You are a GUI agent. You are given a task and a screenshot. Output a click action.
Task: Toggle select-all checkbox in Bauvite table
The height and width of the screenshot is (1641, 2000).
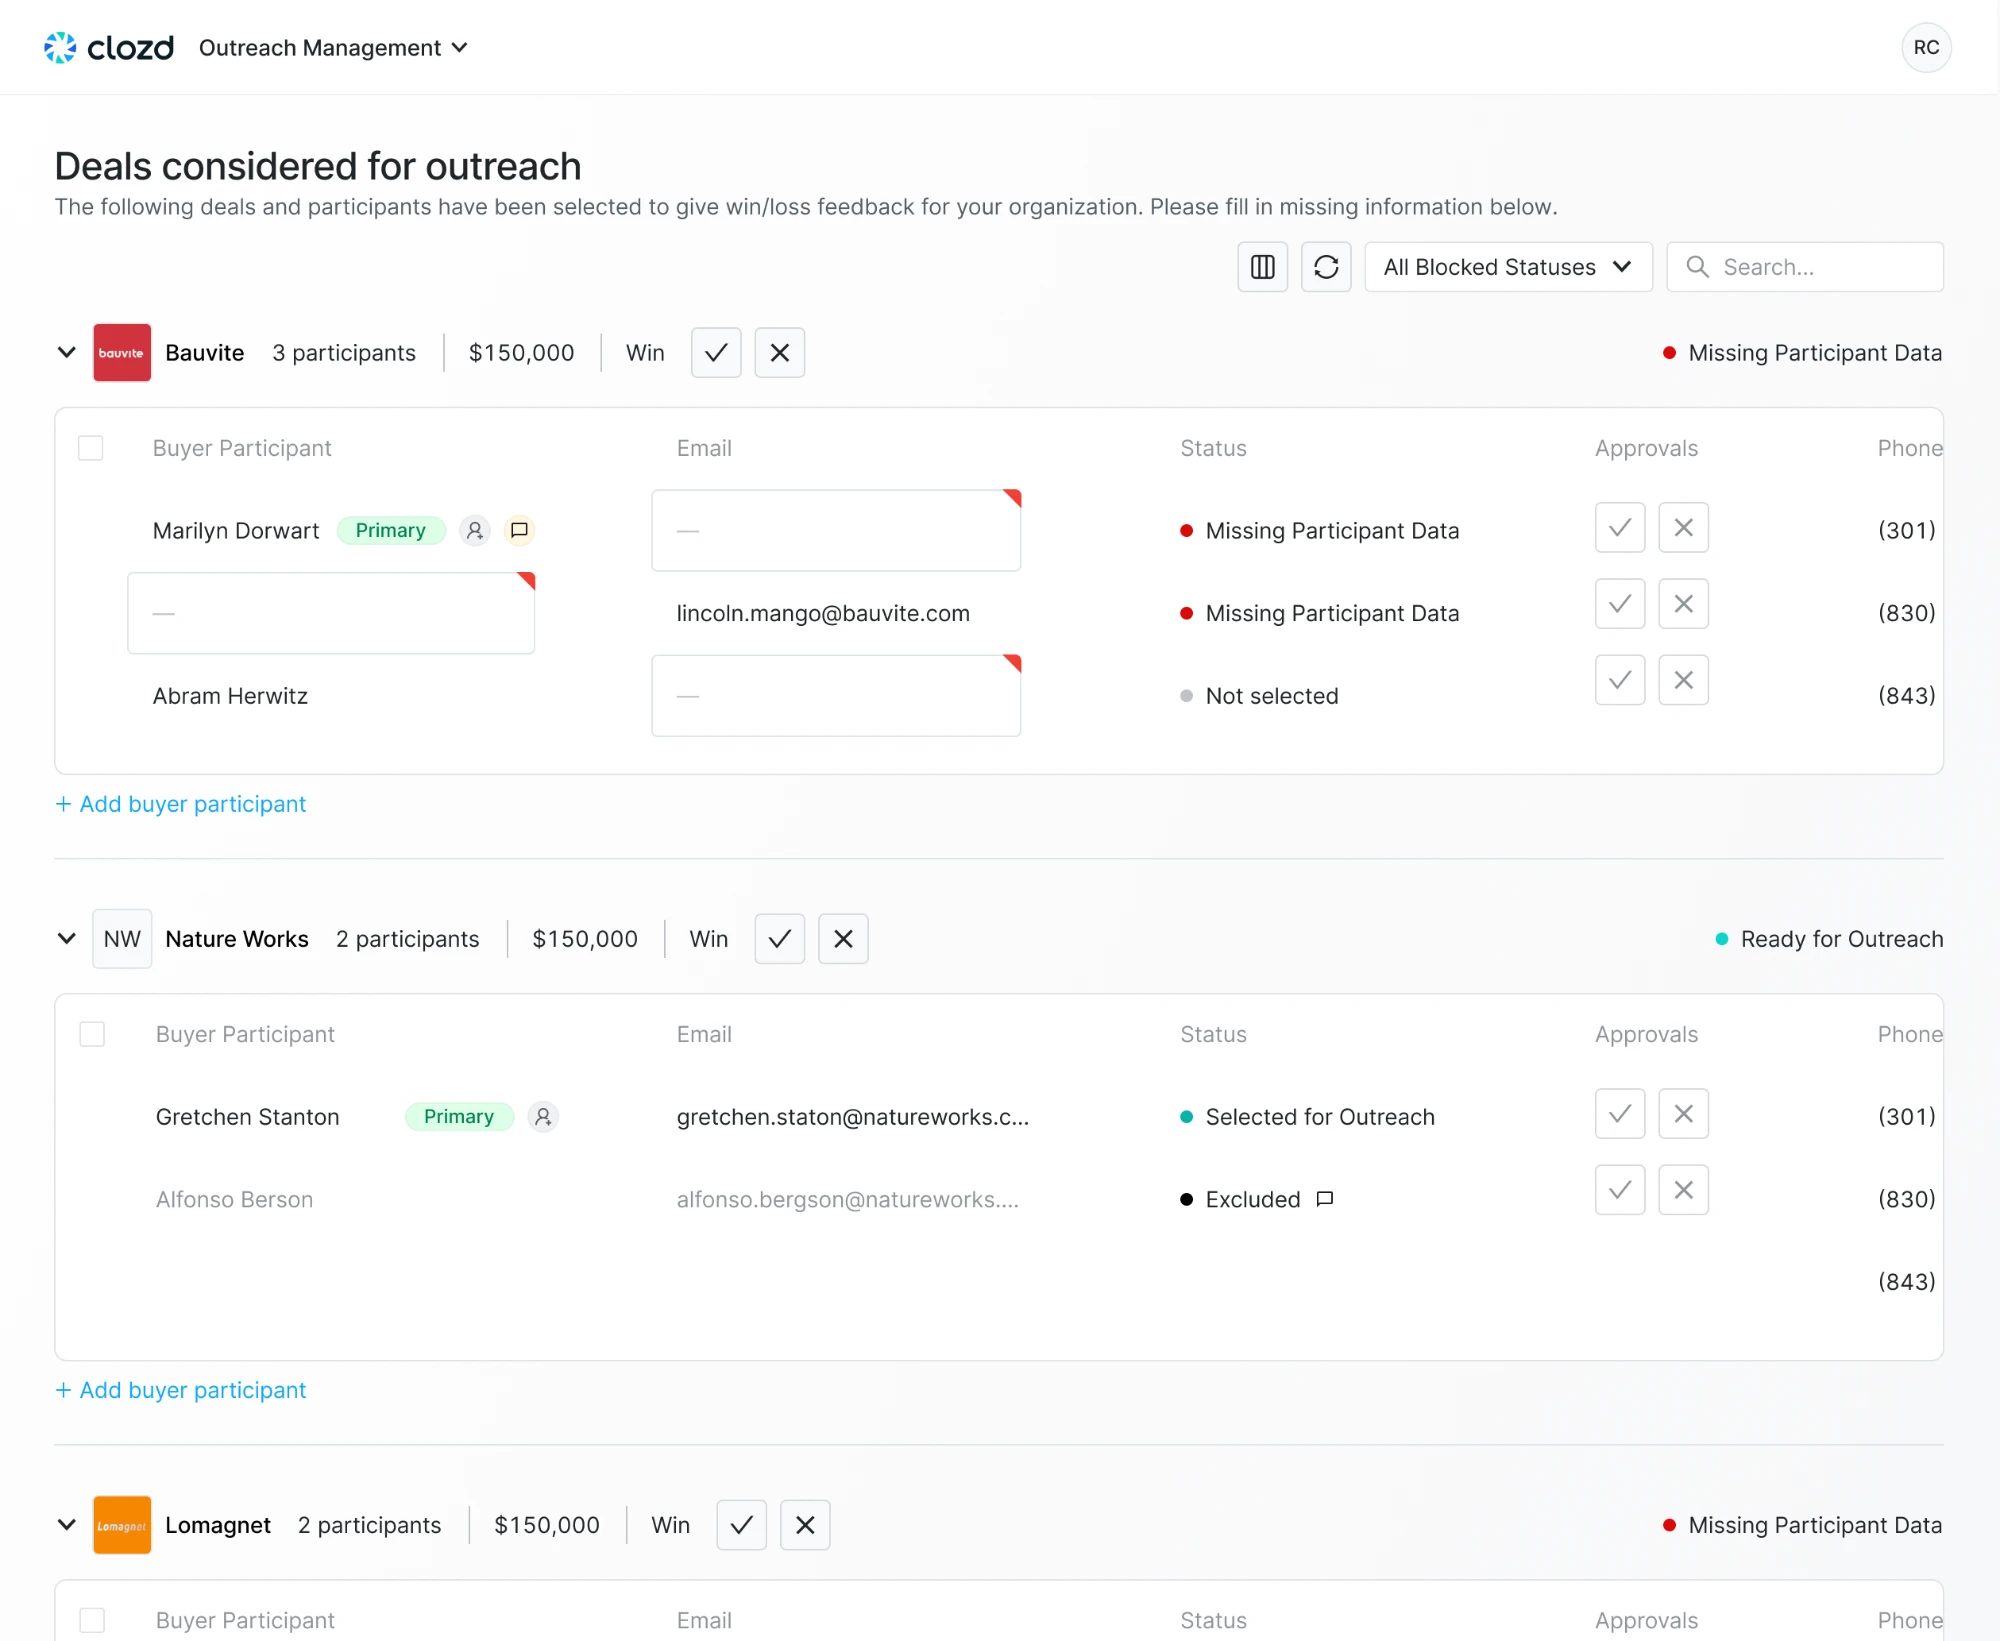pyautogui.click(x=91, y=448)
